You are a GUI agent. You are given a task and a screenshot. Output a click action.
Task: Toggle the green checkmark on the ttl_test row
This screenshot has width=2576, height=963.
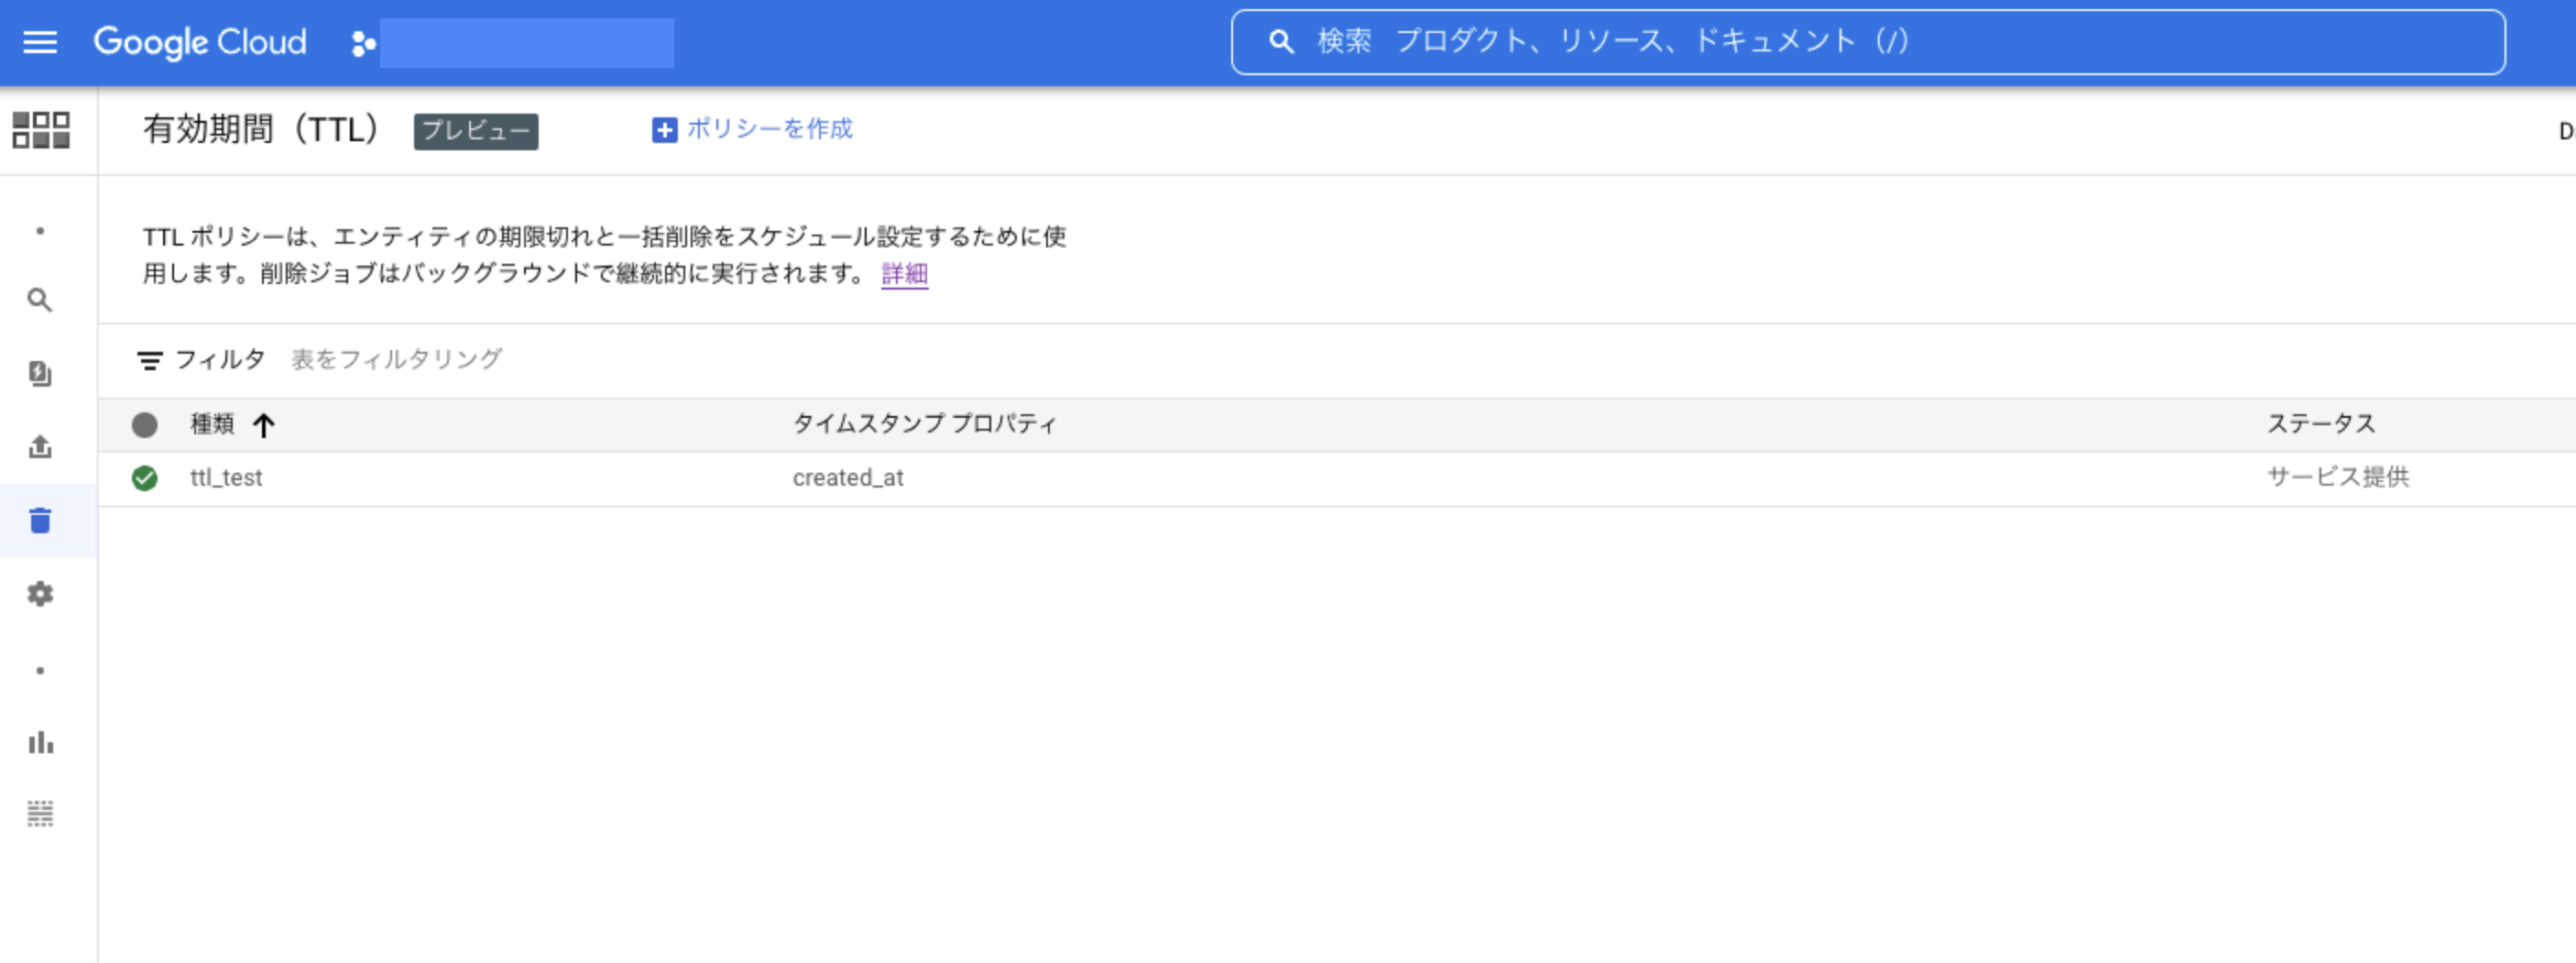click(145, 478)
